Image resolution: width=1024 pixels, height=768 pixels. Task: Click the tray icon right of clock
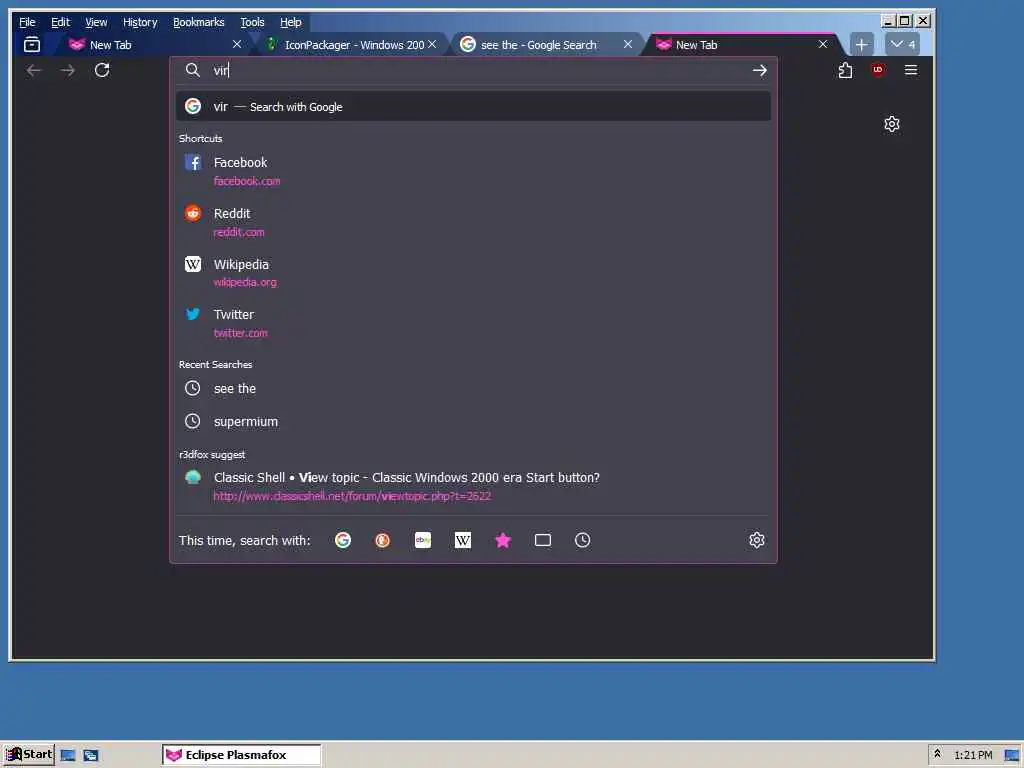(1012, 756)
